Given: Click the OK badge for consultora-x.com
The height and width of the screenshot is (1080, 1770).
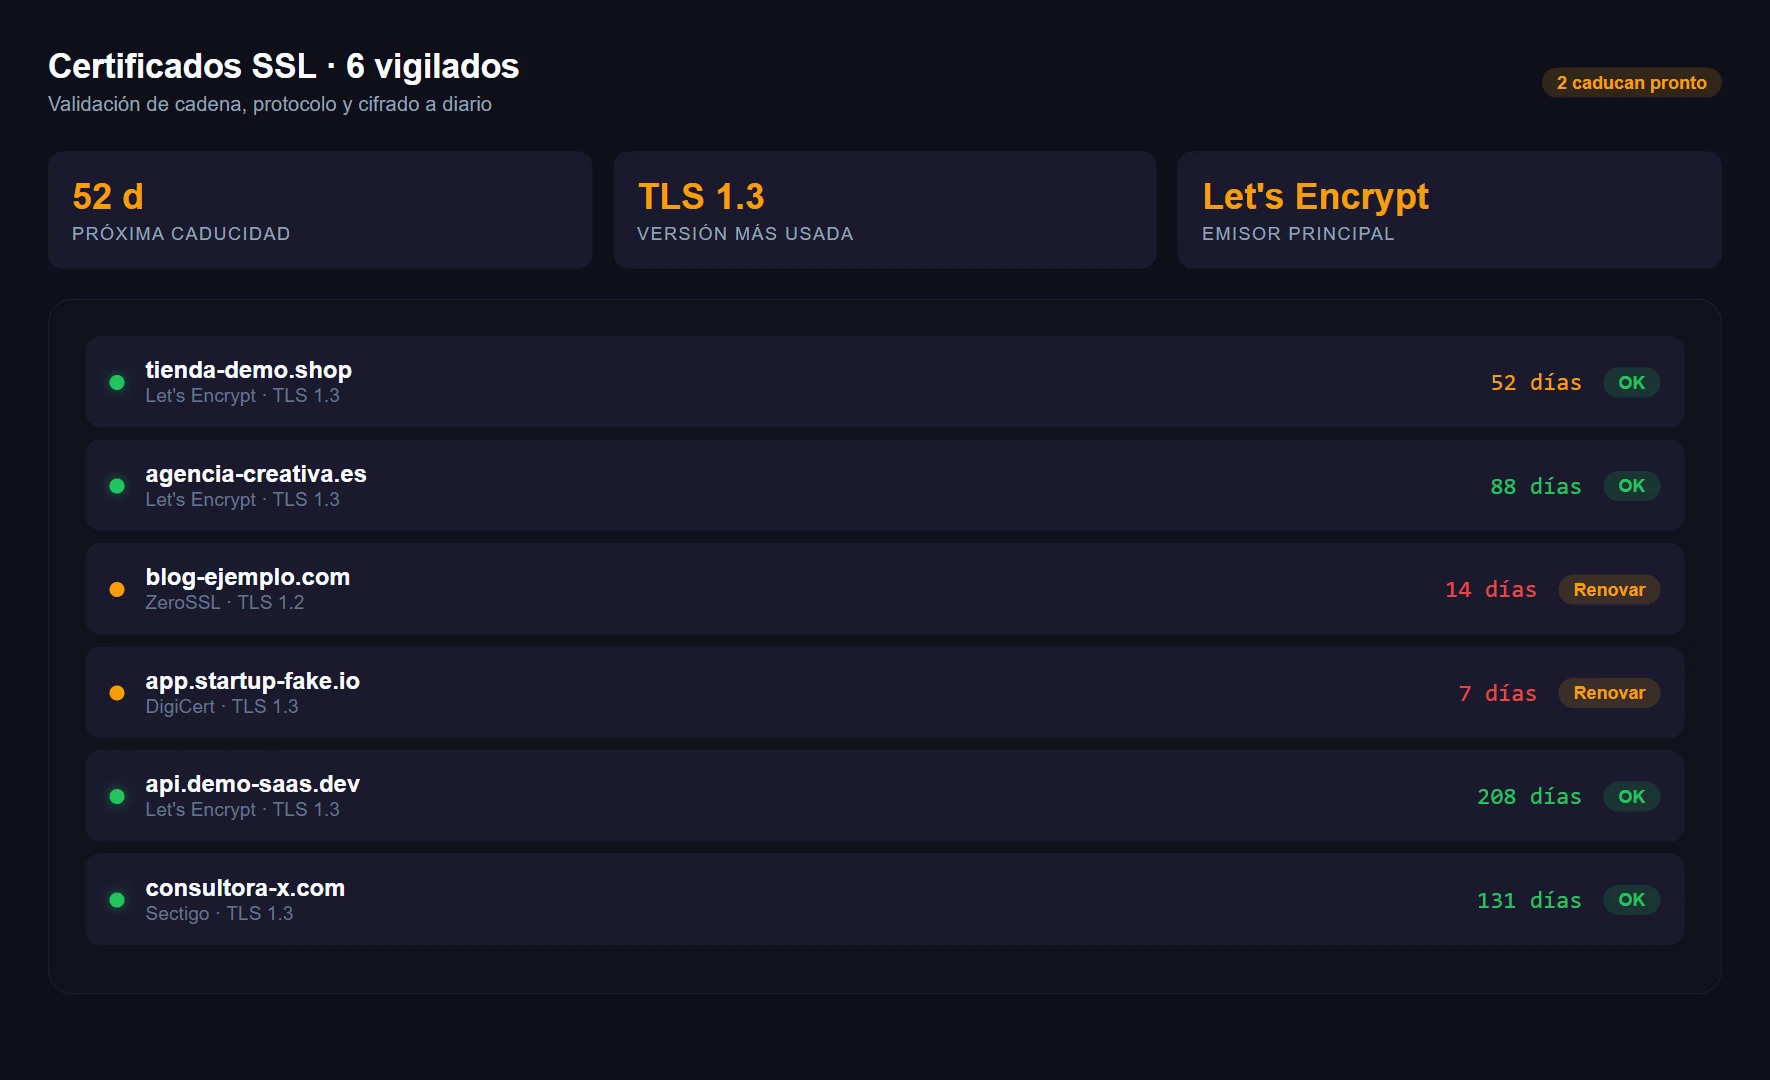Looking at the screenshot, I should (1631, 899).
